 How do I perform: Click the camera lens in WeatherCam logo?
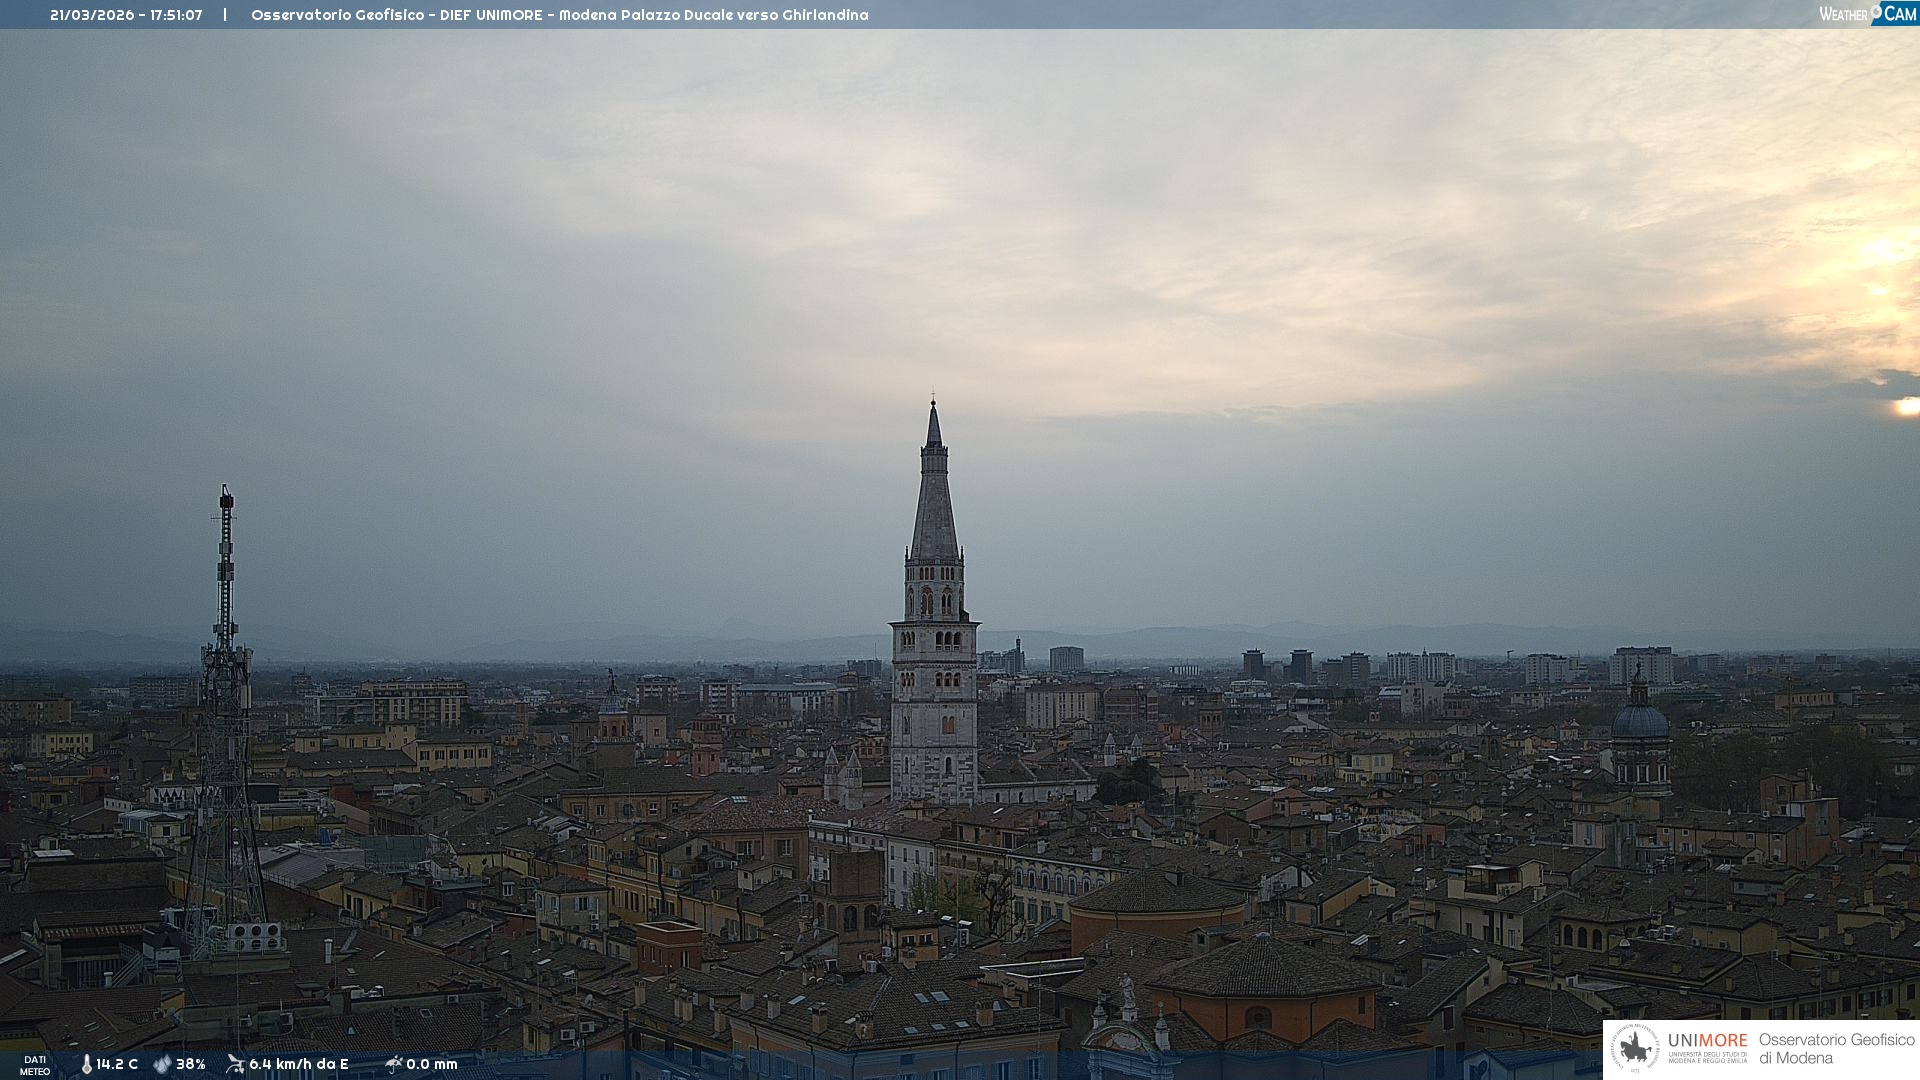click(x=1877, y=11)
